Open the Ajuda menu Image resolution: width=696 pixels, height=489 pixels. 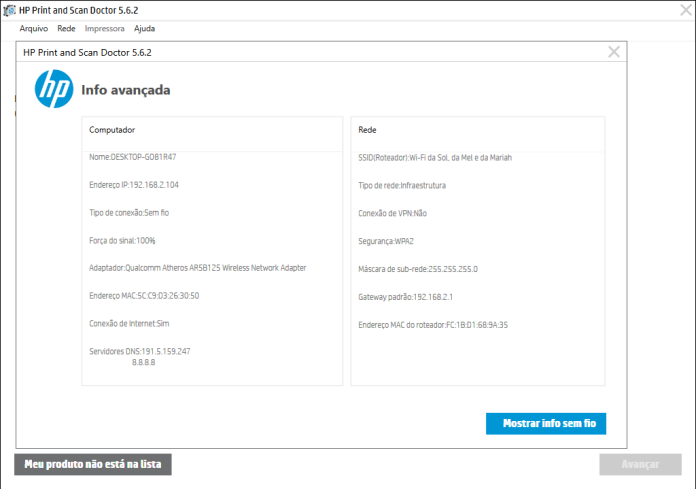144,28
